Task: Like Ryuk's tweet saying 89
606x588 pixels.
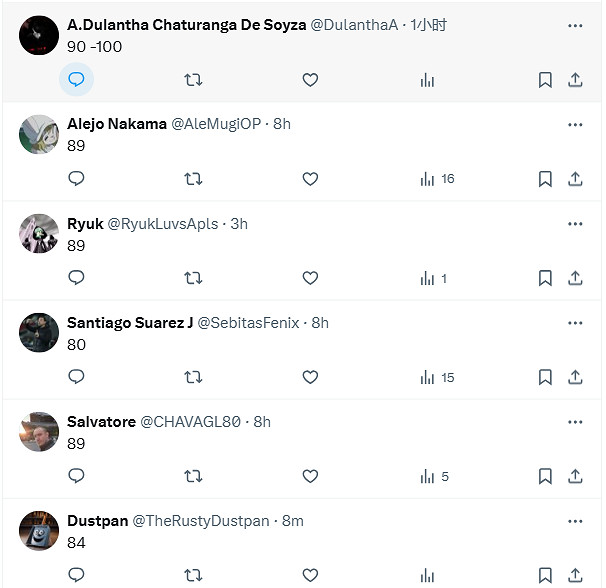Action: pos(310,278)
